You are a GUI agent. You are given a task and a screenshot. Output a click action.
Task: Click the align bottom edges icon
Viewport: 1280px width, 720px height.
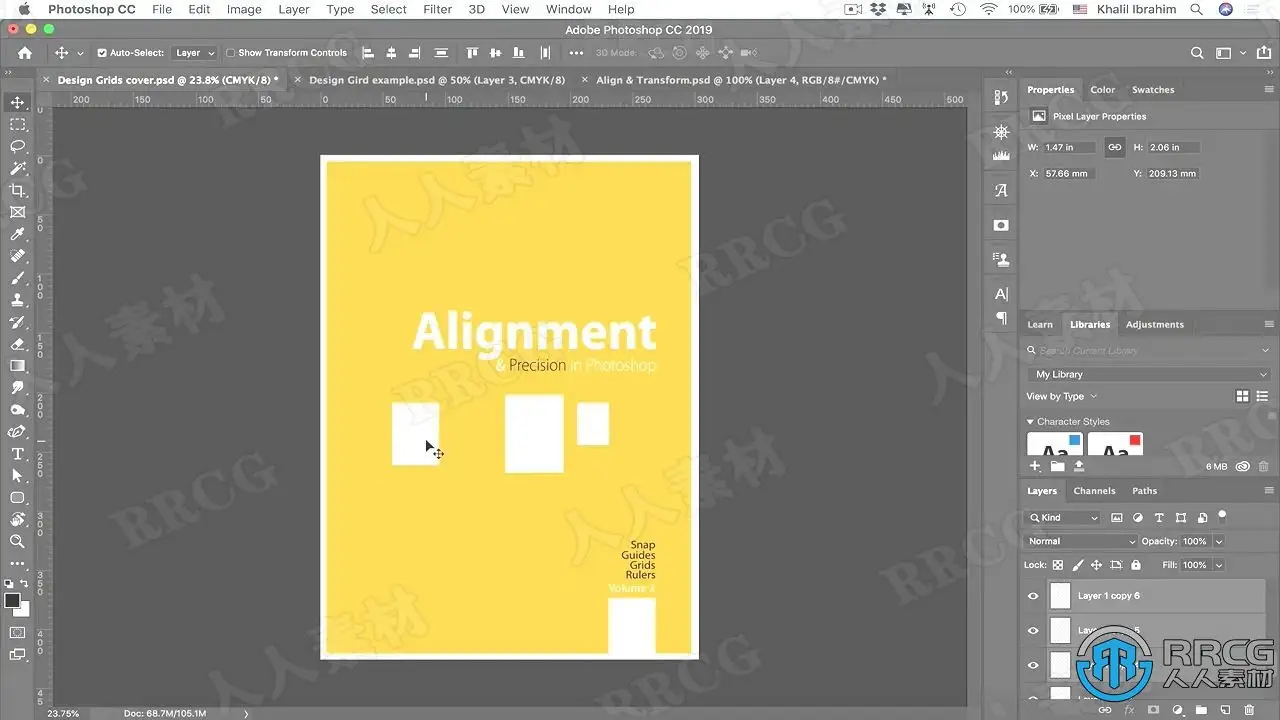coord(518,53)
